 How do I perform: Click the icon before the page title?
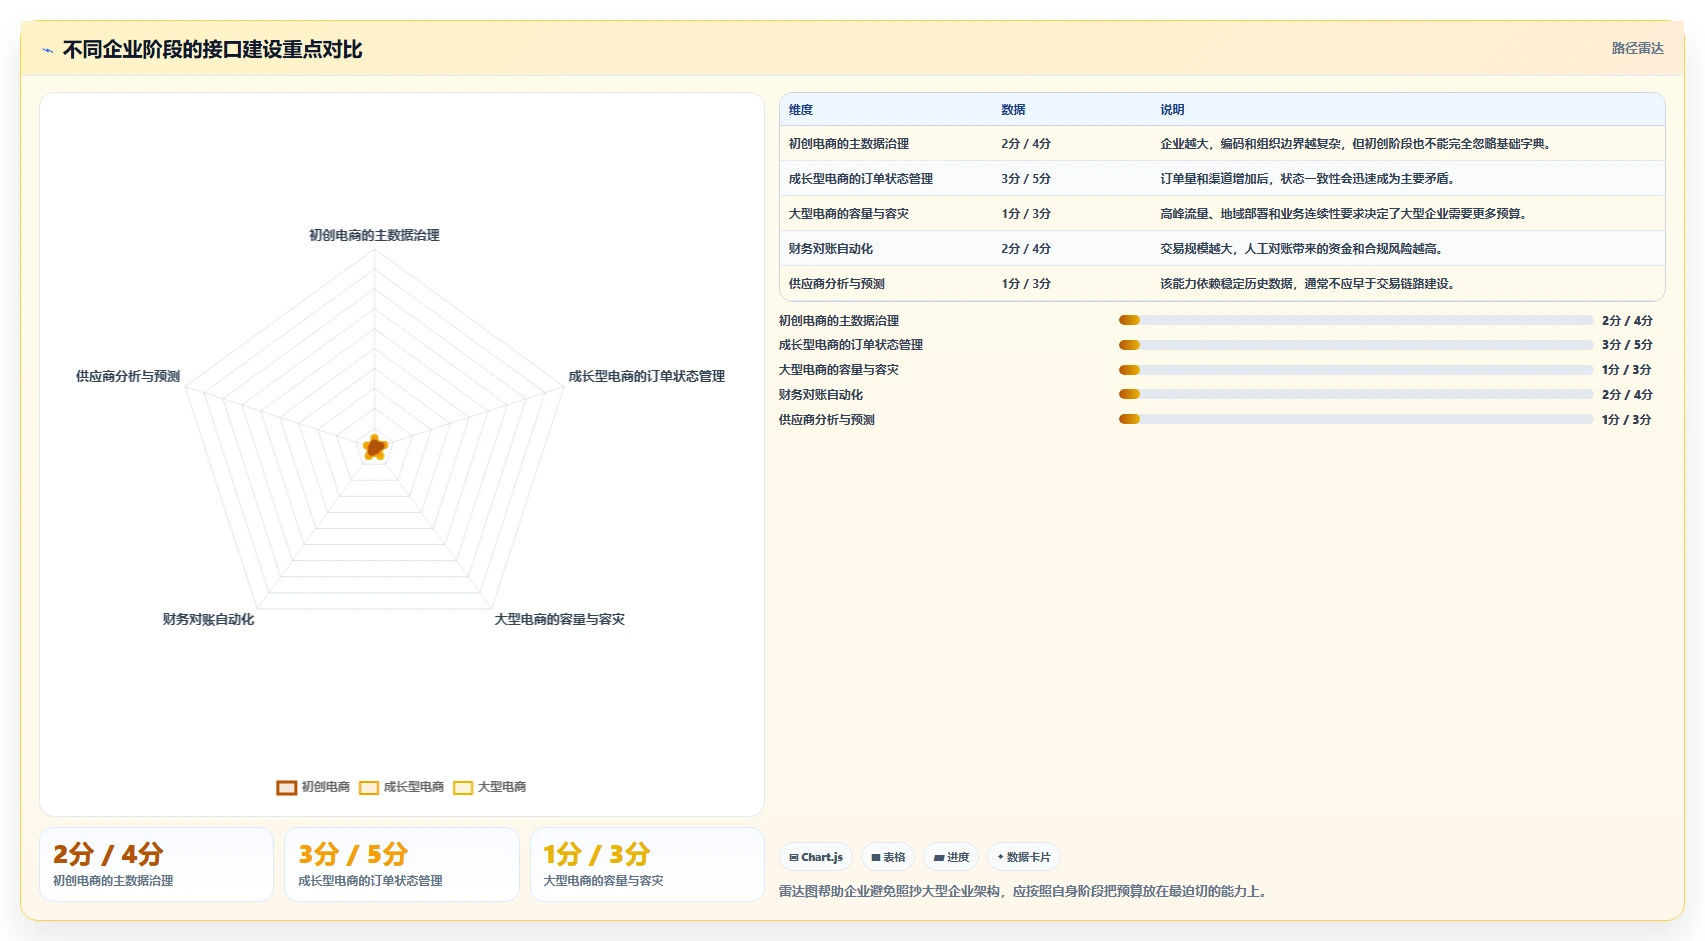pos(47,50)
